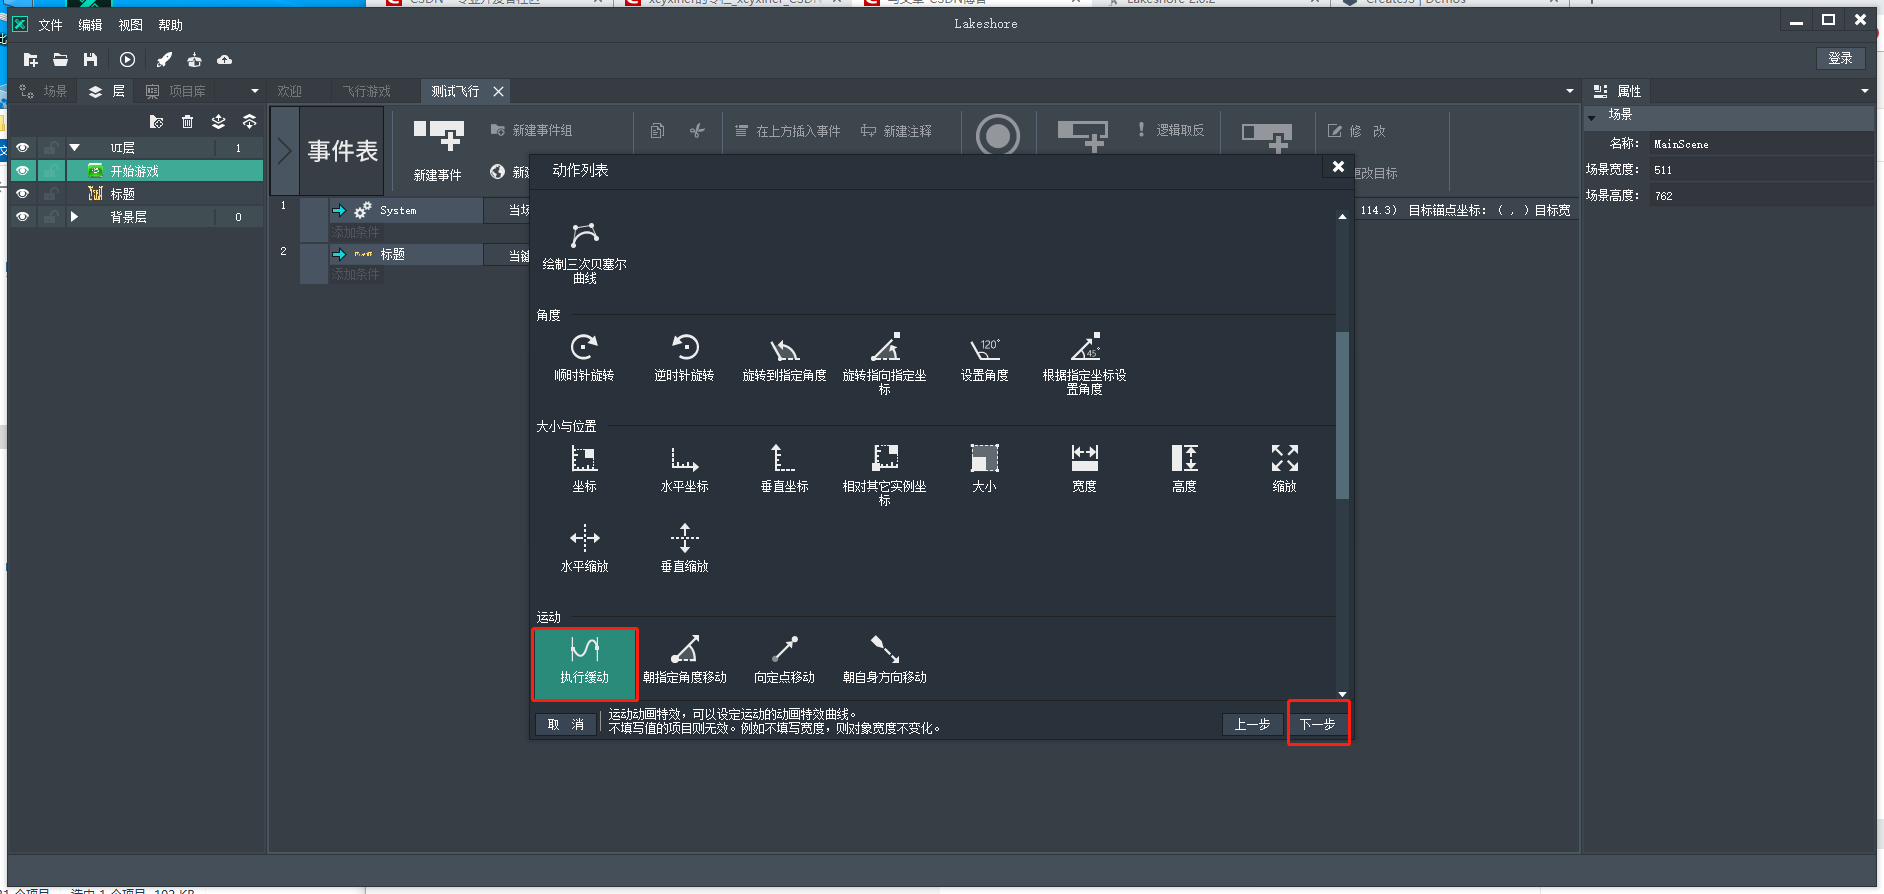Save the project with the disk icon

coord(90,60)
